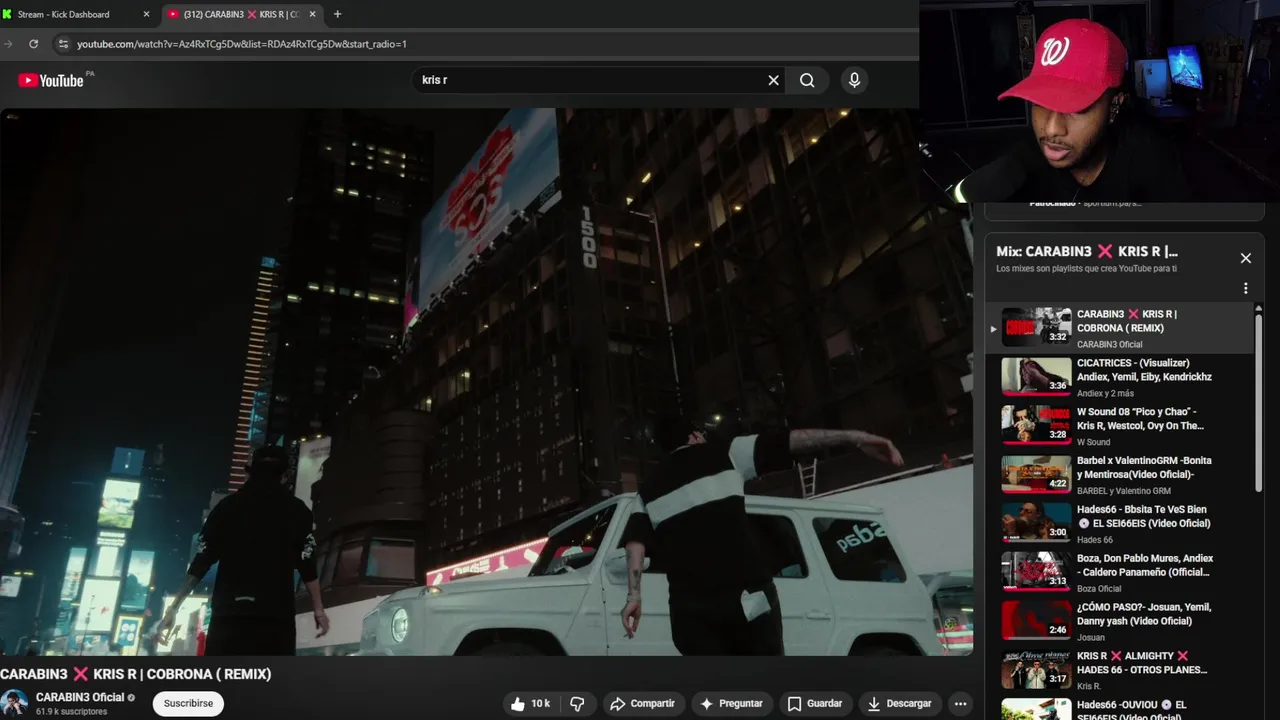Open the CARABIN3 Oficial channel avatar
Image resolution: width=1280 pixels, height=720 pixels.
14,703
